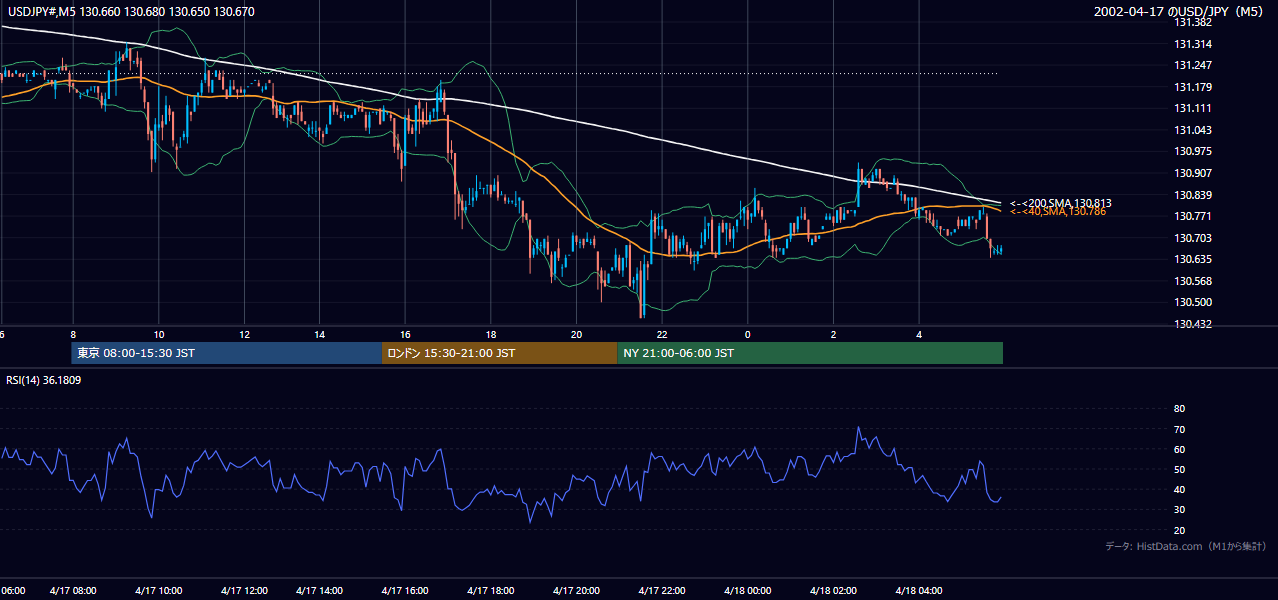This screenshot has height=600, width=1278.
Task: Click RSI level 50 on scale
Action: tap(1179, 469)
